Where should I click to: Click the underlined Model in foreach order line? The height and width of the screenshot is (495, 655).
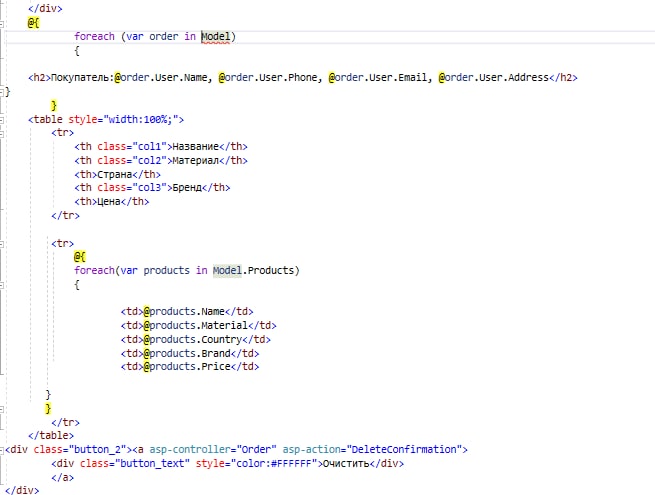[x=216, y=37]
